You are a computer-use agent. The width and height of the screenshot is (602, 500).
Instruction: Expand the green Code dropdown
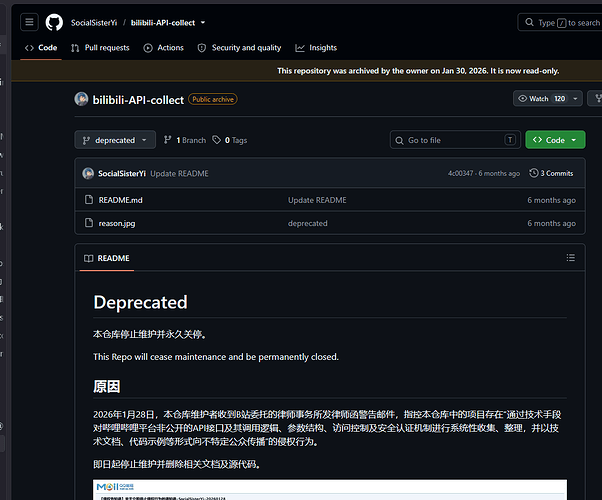[x=555, y=140]
